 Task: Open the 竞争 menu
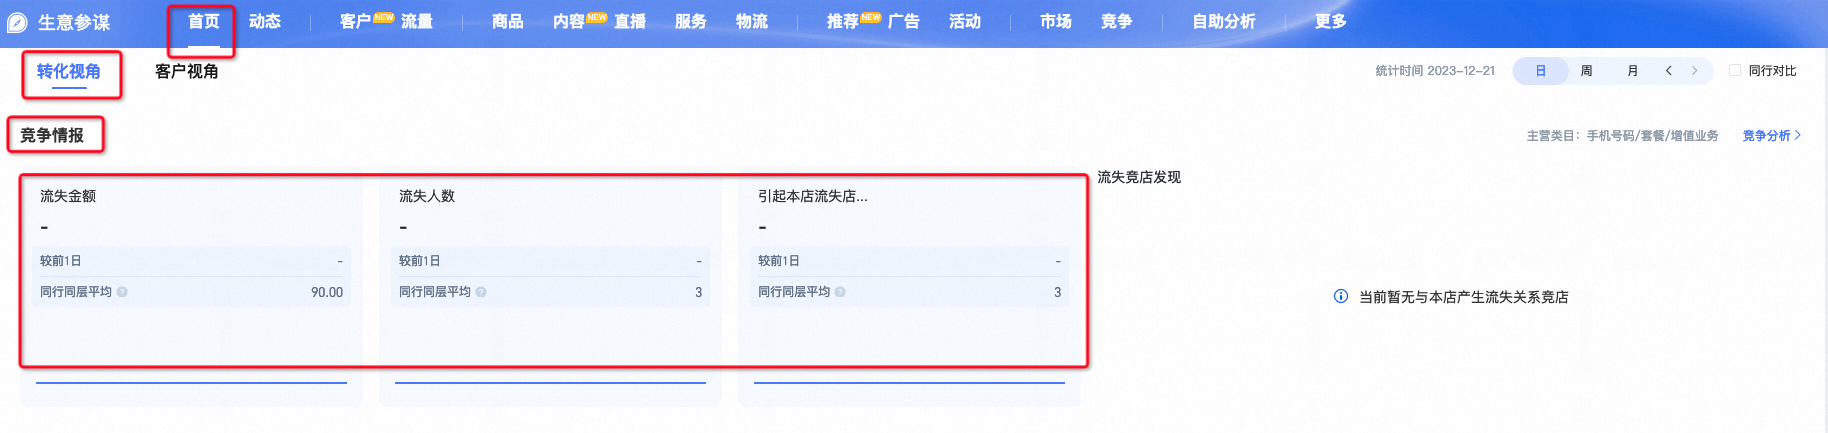(1117, 22)
